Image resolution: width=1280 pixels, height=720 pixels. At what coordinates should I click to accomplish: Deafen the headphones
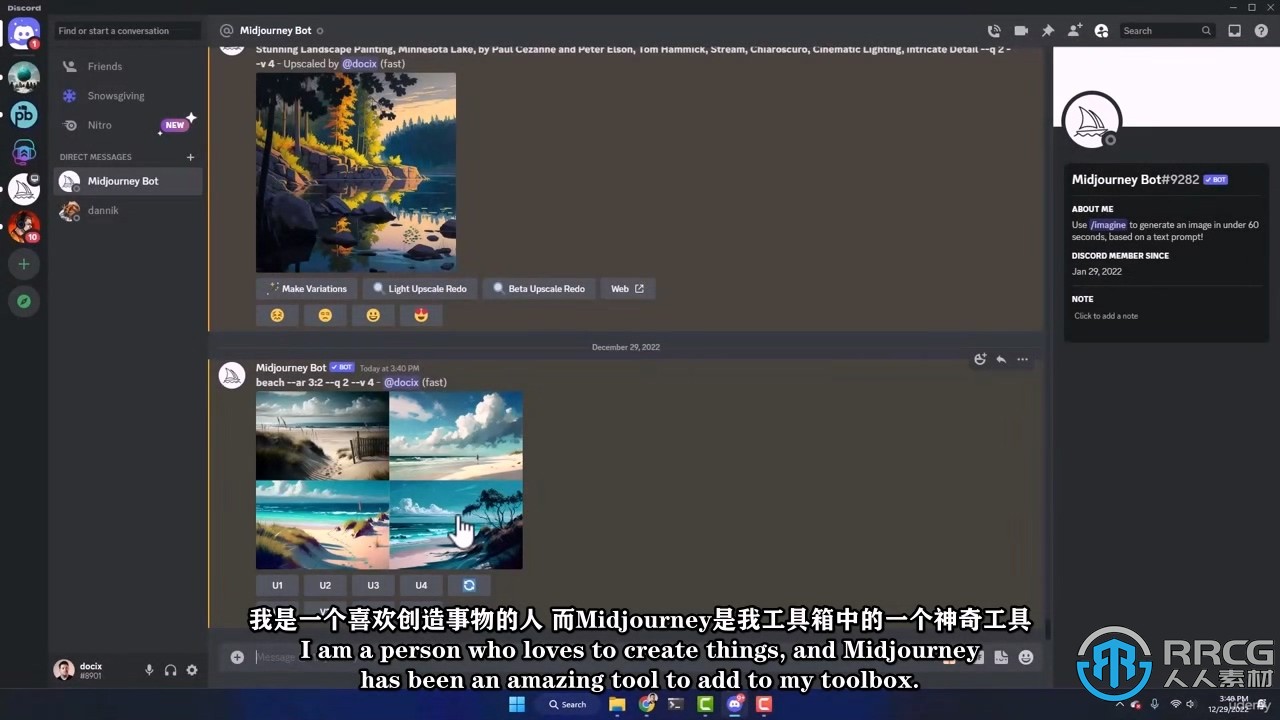click(x=171, y=670)
